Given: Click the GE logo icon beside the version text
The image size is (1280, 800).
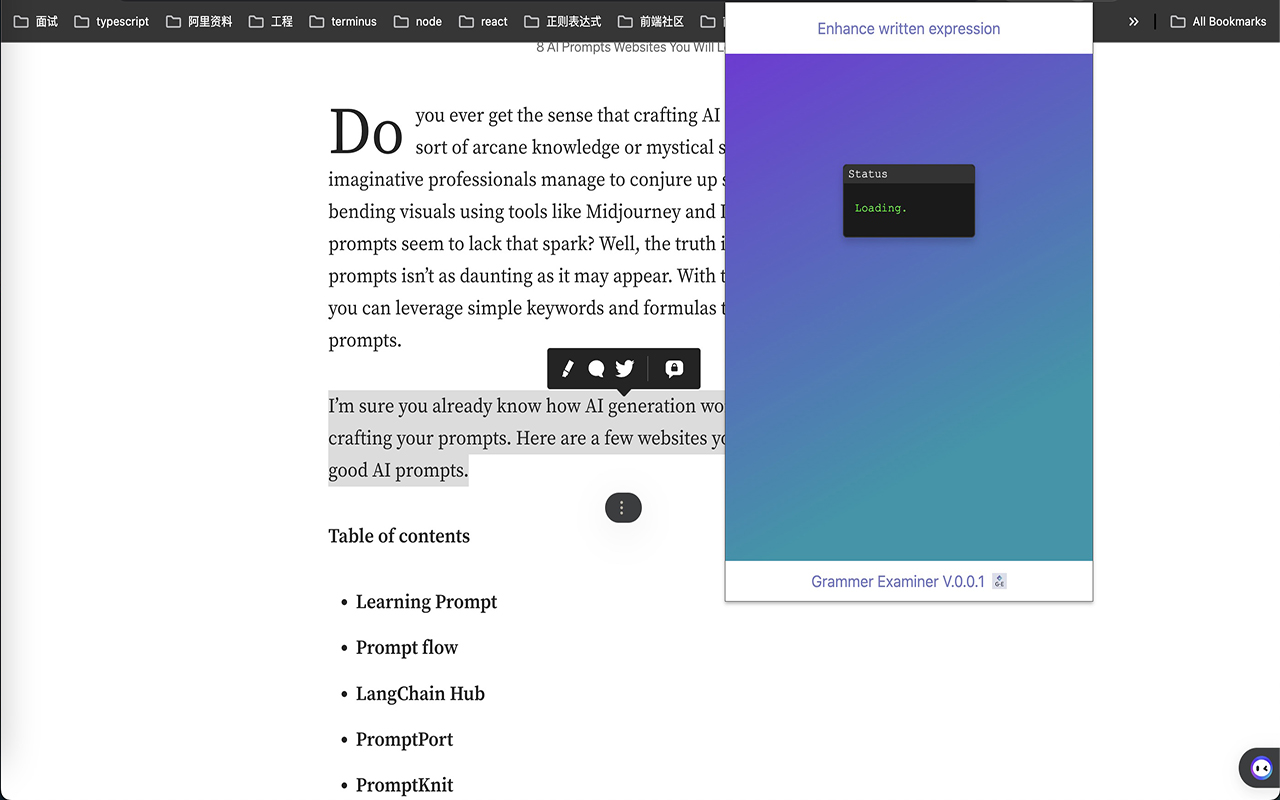Looking at the screenshot, I should click(999, 581).
